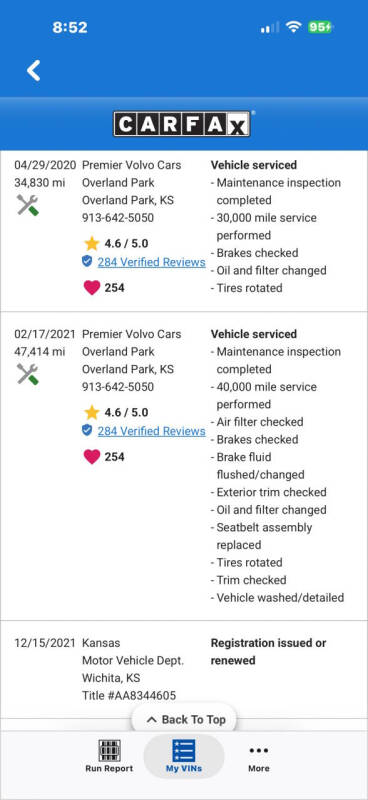Tap phone number 913-642-5050 in the 2021 record
368x800 pixels.
(x=118, y=387)
